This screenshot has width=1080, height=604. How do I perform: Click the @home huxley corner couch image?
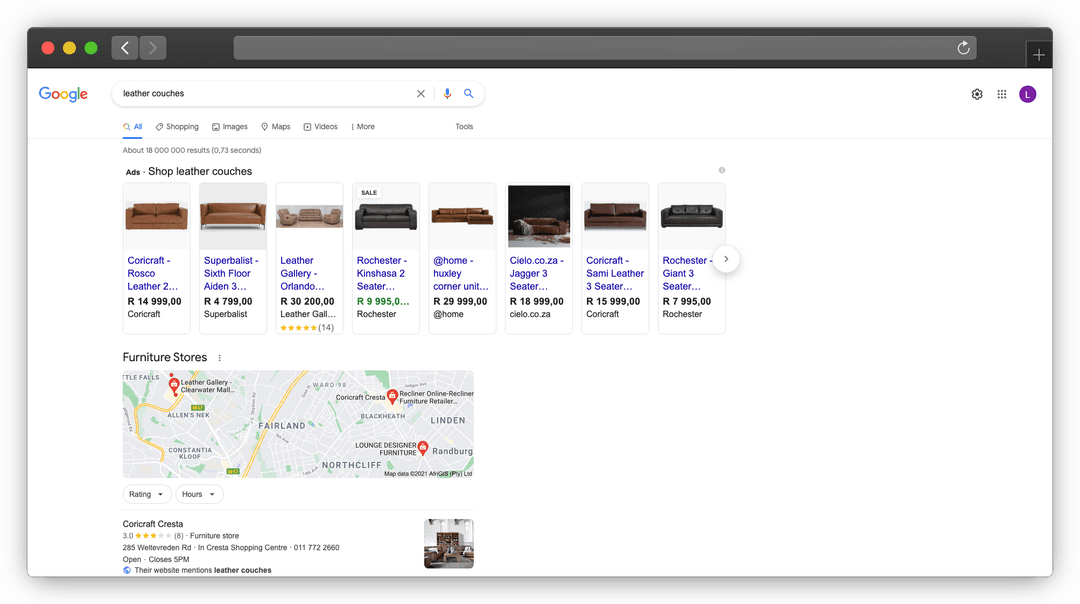click(x=462, y=216)
